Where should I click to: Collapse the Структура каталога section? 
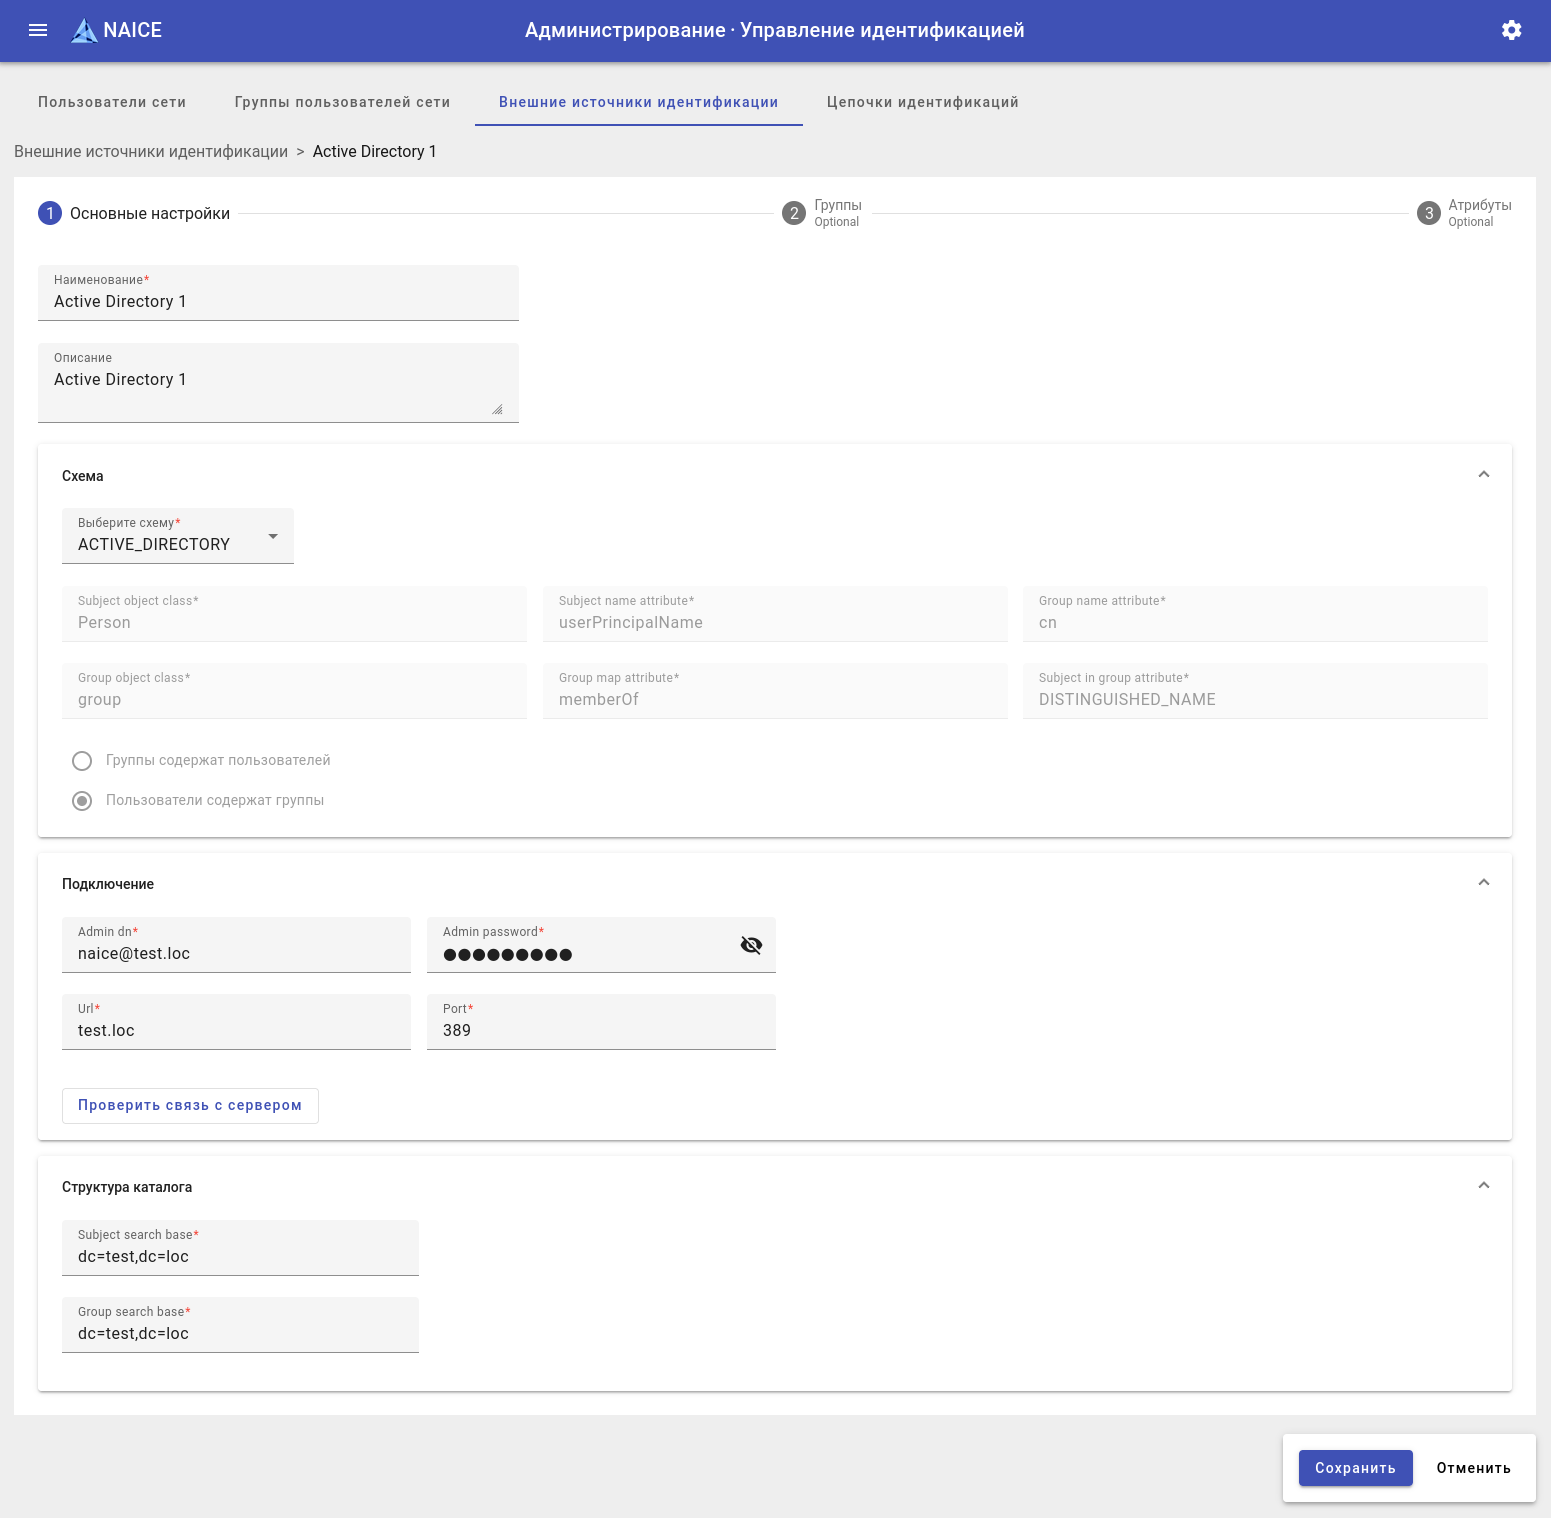[1483, 1186]
